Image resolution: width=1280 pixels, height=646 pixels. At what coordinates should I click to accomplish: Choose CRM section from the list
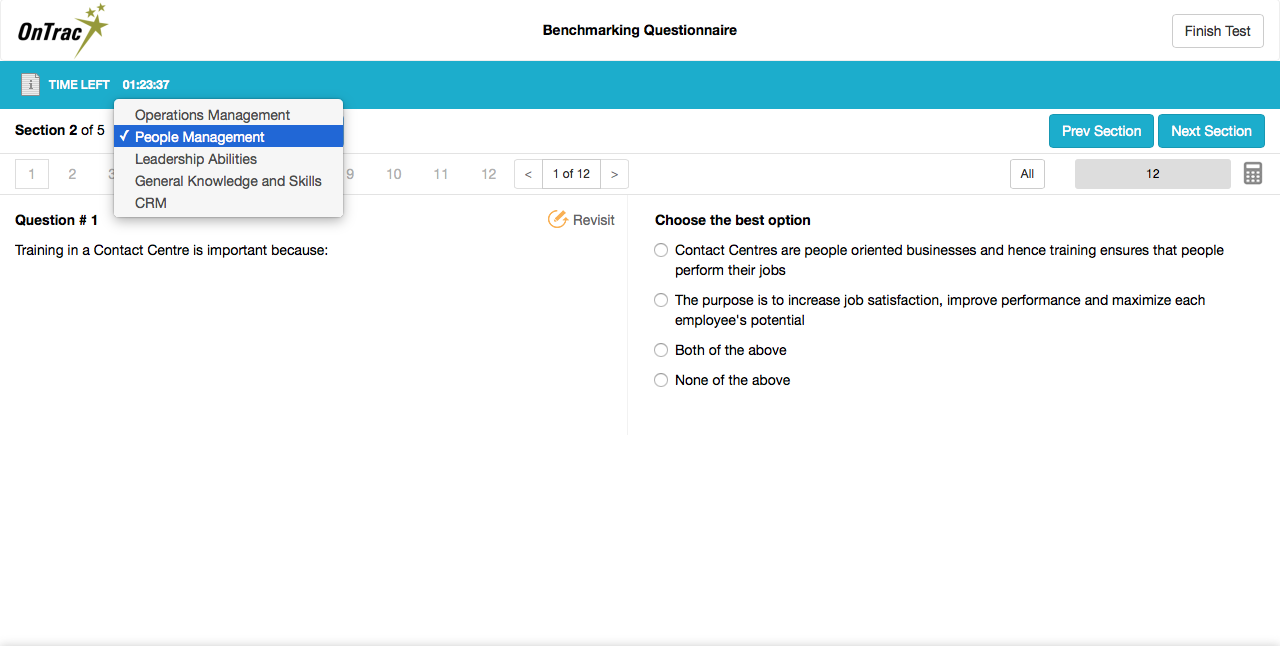tap(151, 203)
